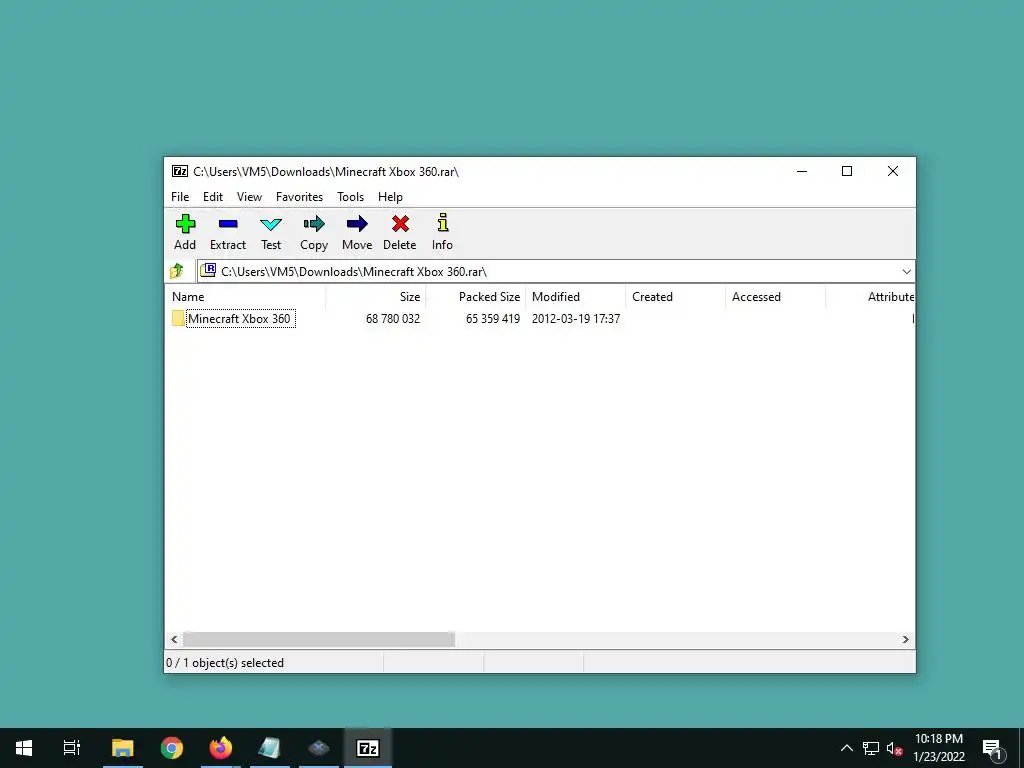Open the Tools menu
The height and width of the screenshot is (768, 1024).
click(350, 197)
